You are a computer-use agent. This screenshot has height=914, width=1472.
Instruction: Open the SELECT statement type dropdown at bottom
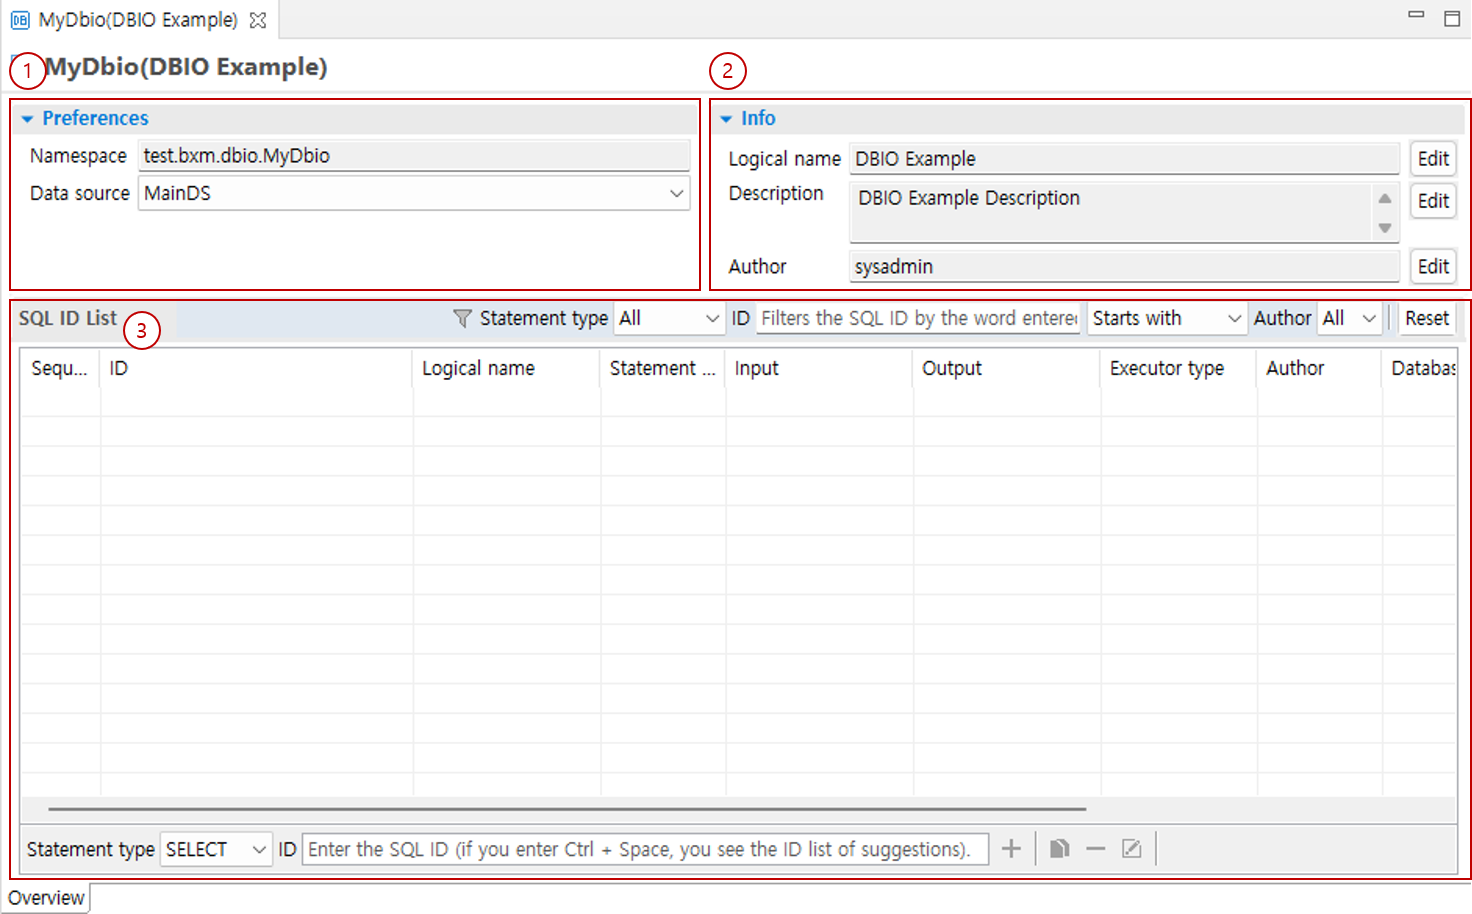point(258,849)
